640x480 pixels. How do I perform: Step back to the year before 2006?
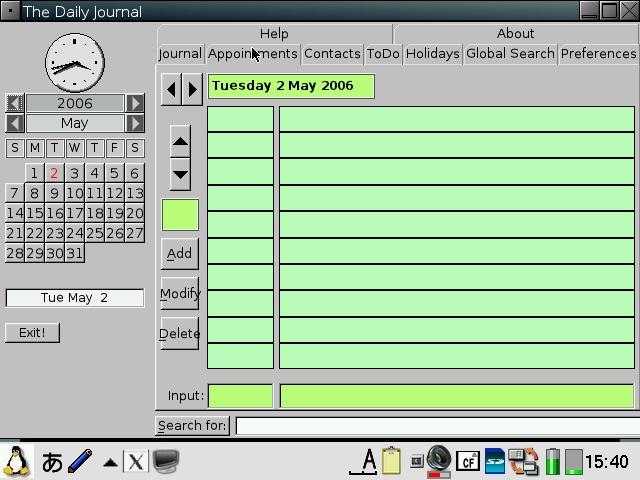(15, 103)
